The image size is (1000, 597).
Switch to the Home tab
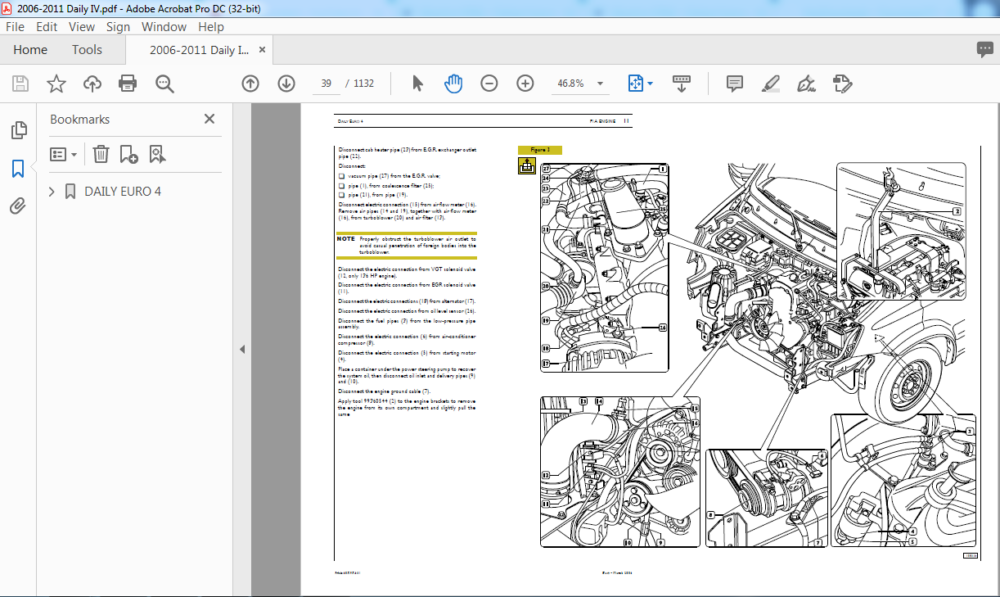click(30, 50)
